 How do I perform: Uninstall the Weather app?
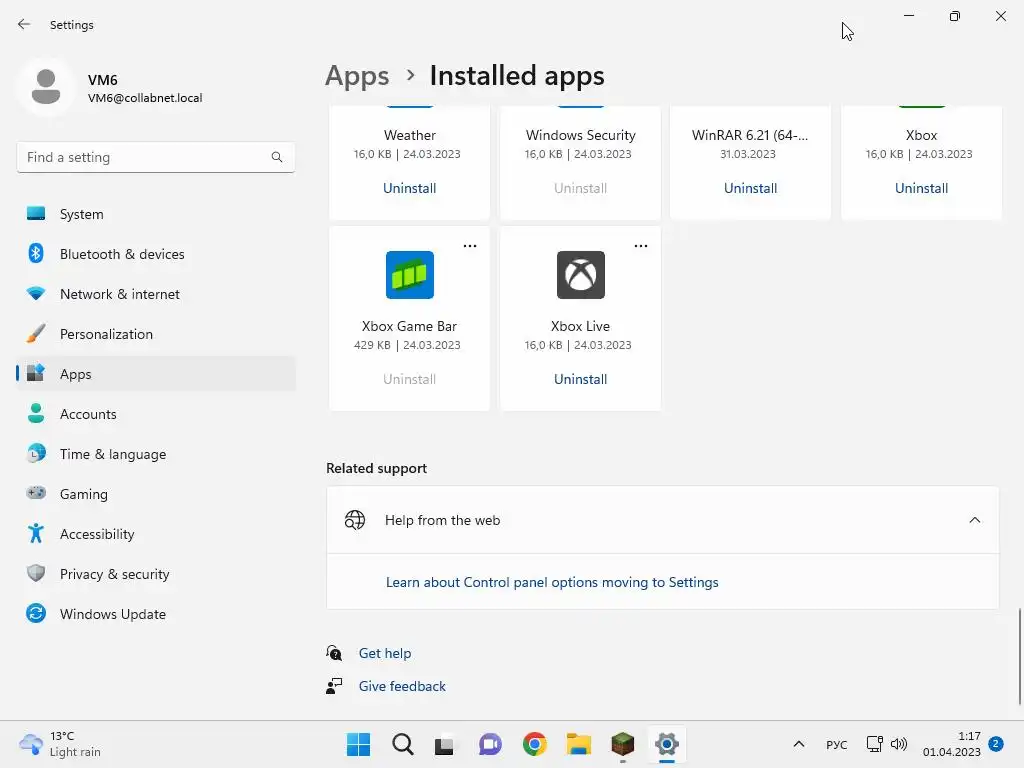click(x=409, y=188)
